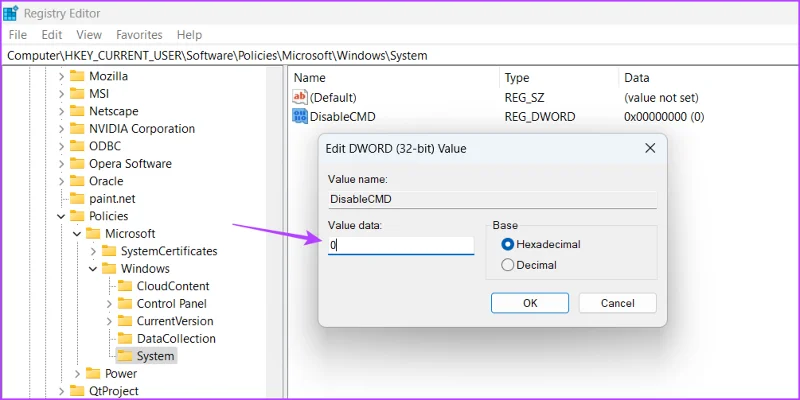Select the DisableCMD value name
This screenshot has width=800, height=400.
tap(342, 117)
